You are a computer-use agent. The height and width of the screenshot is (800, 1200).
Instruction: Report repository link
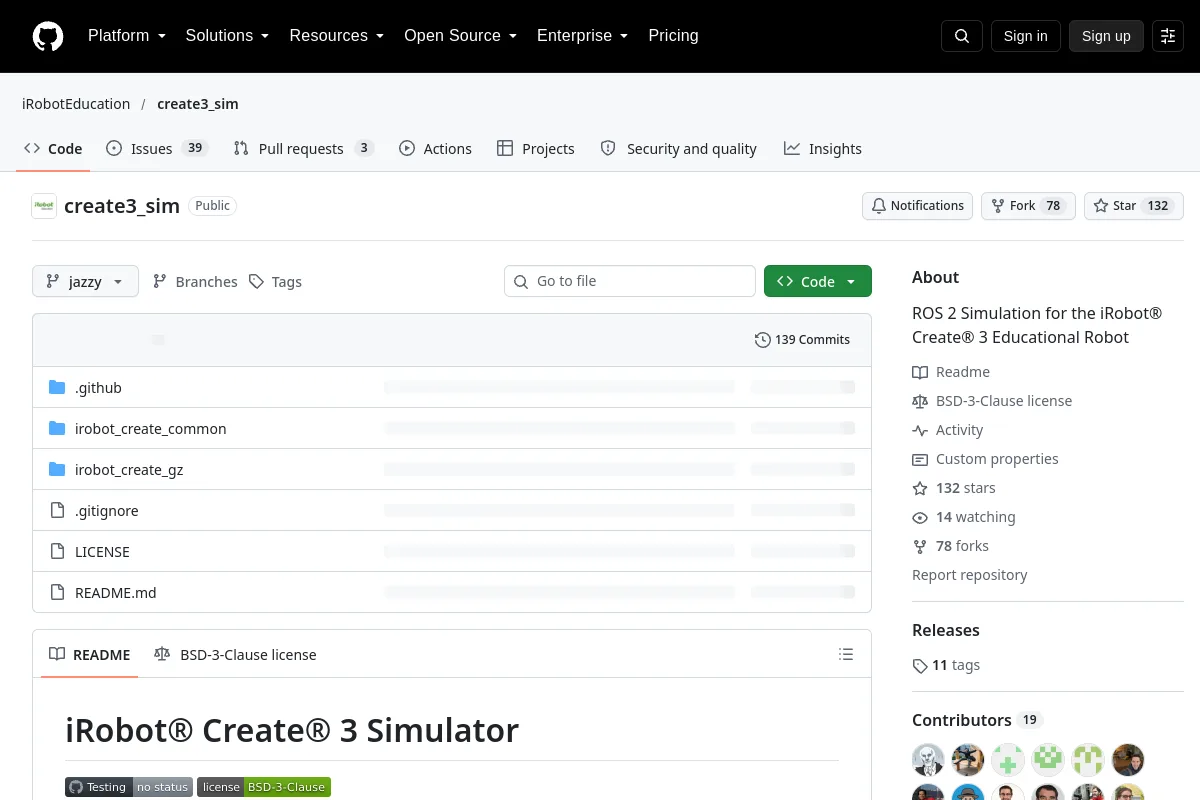(x=970, y=575)
